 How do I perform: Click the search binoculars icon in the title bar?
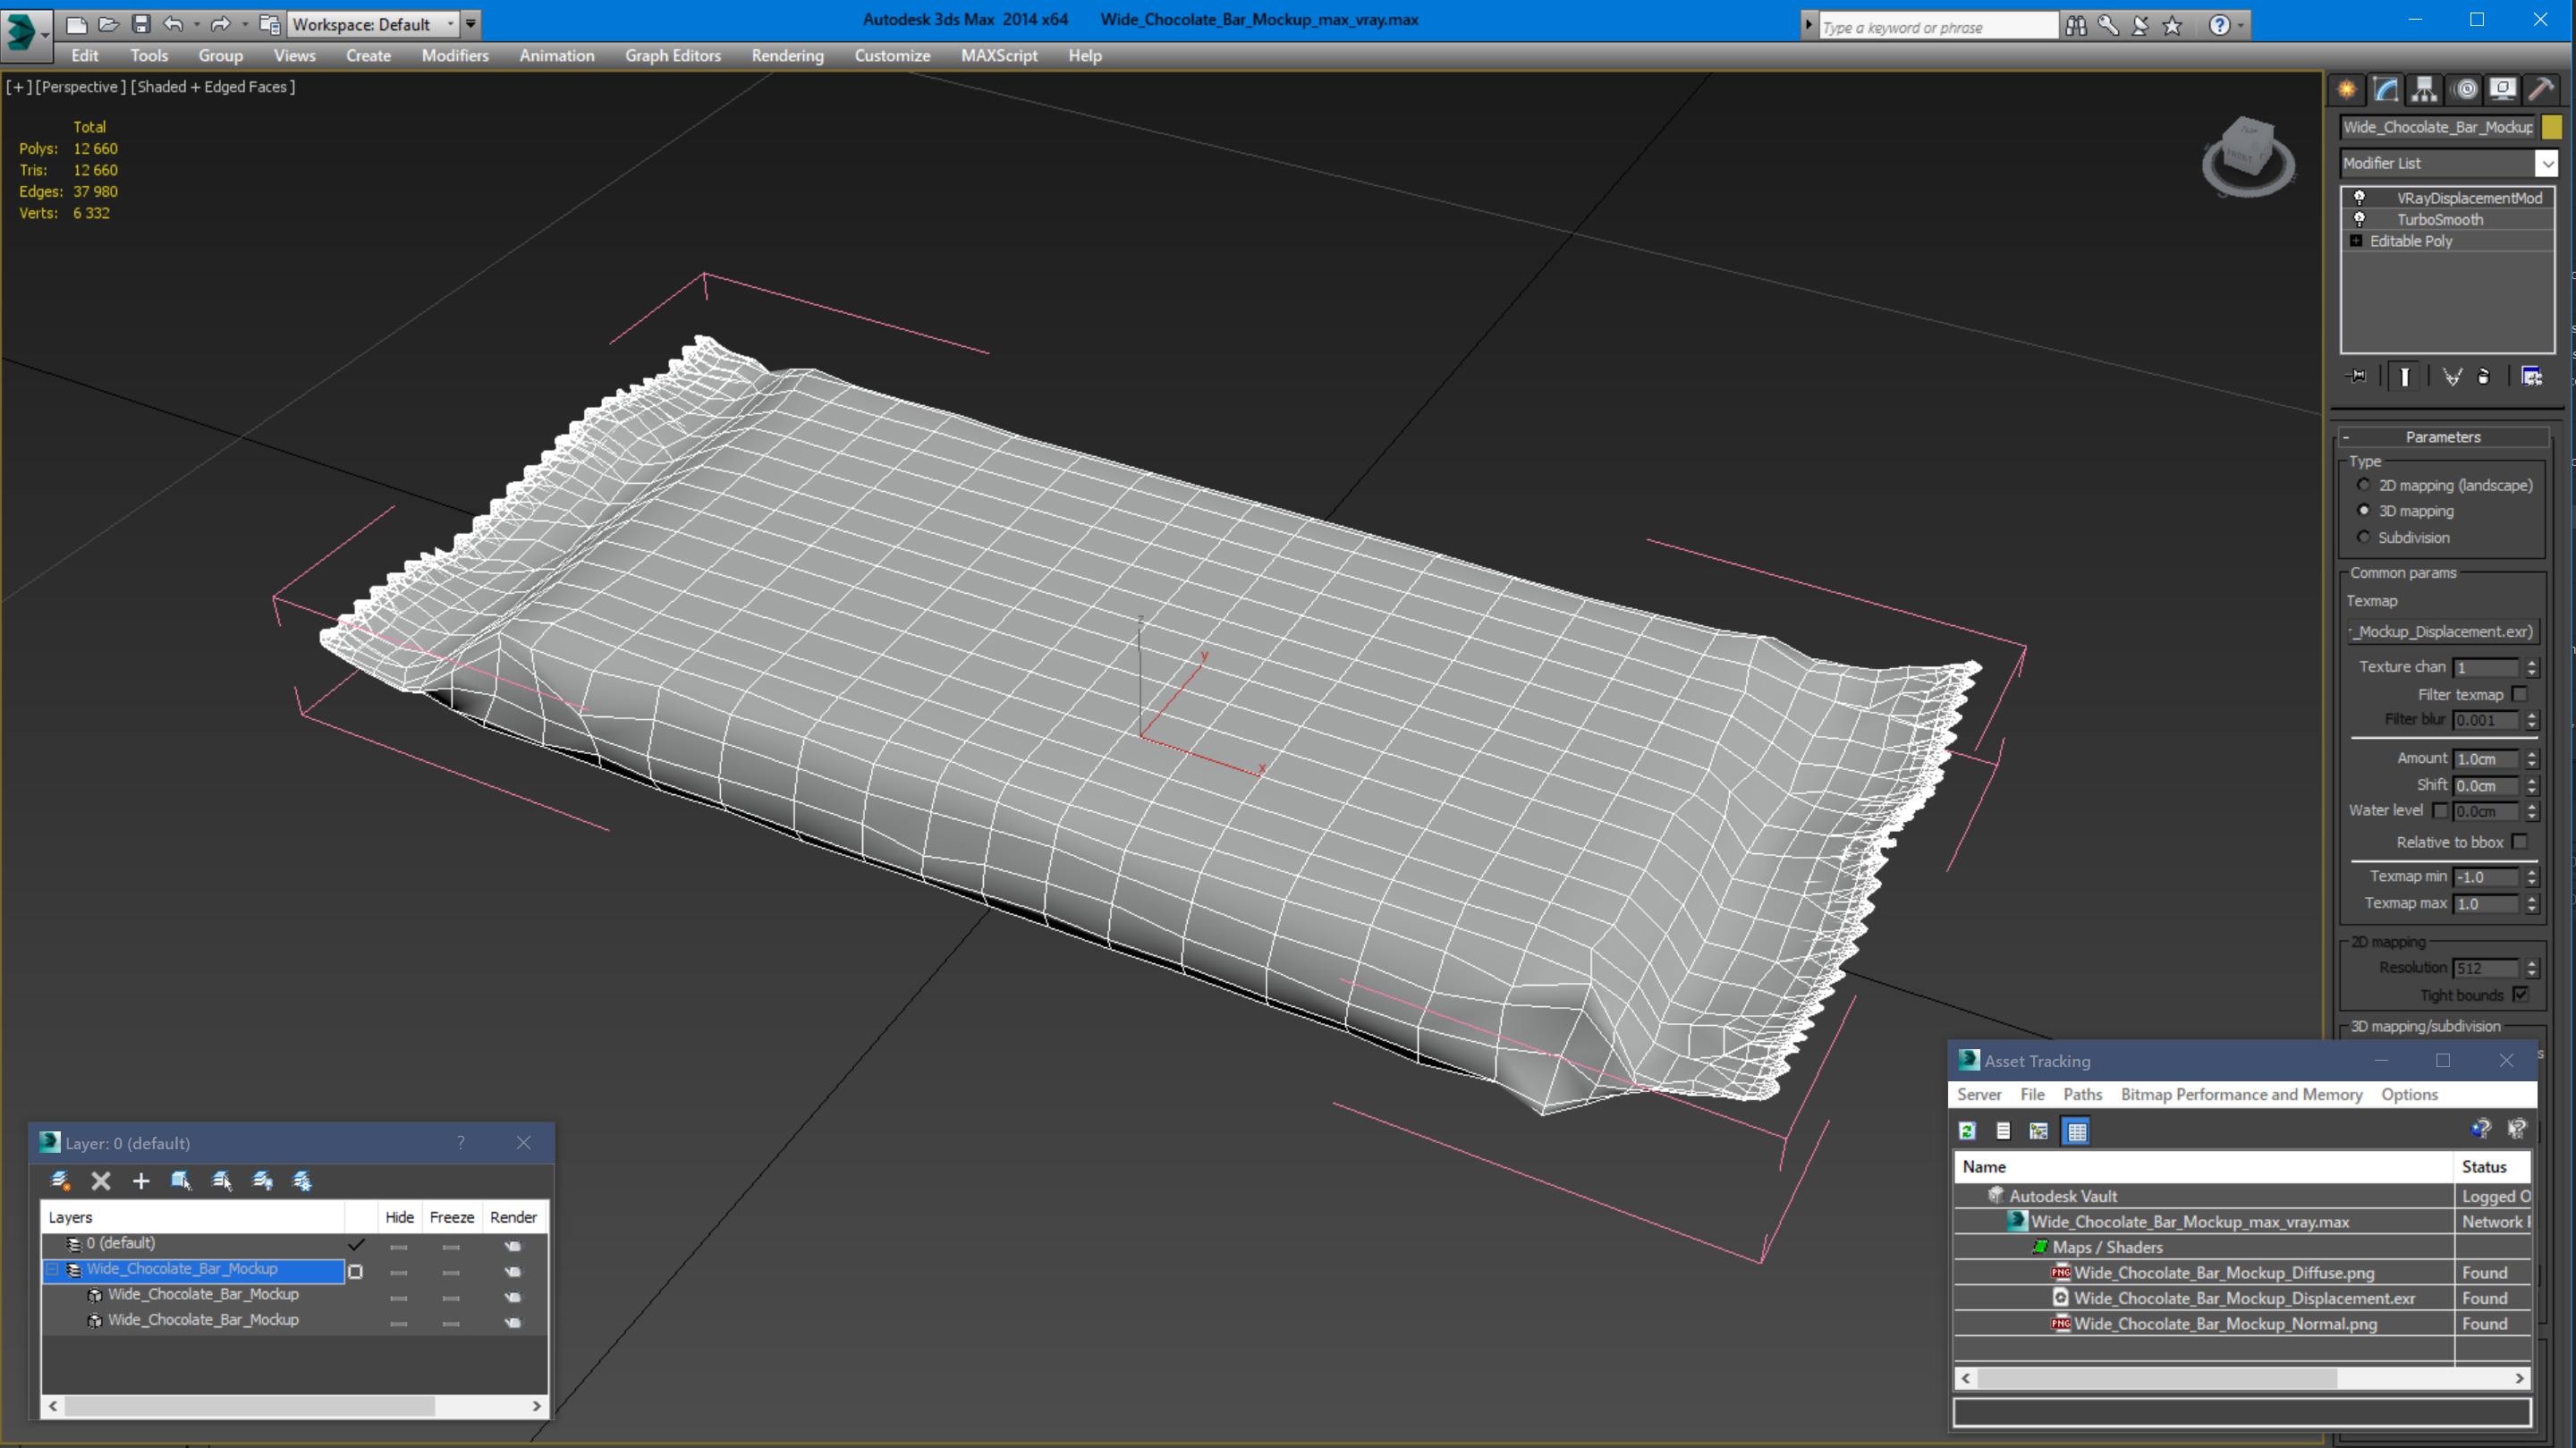[x=2076, y=26]
